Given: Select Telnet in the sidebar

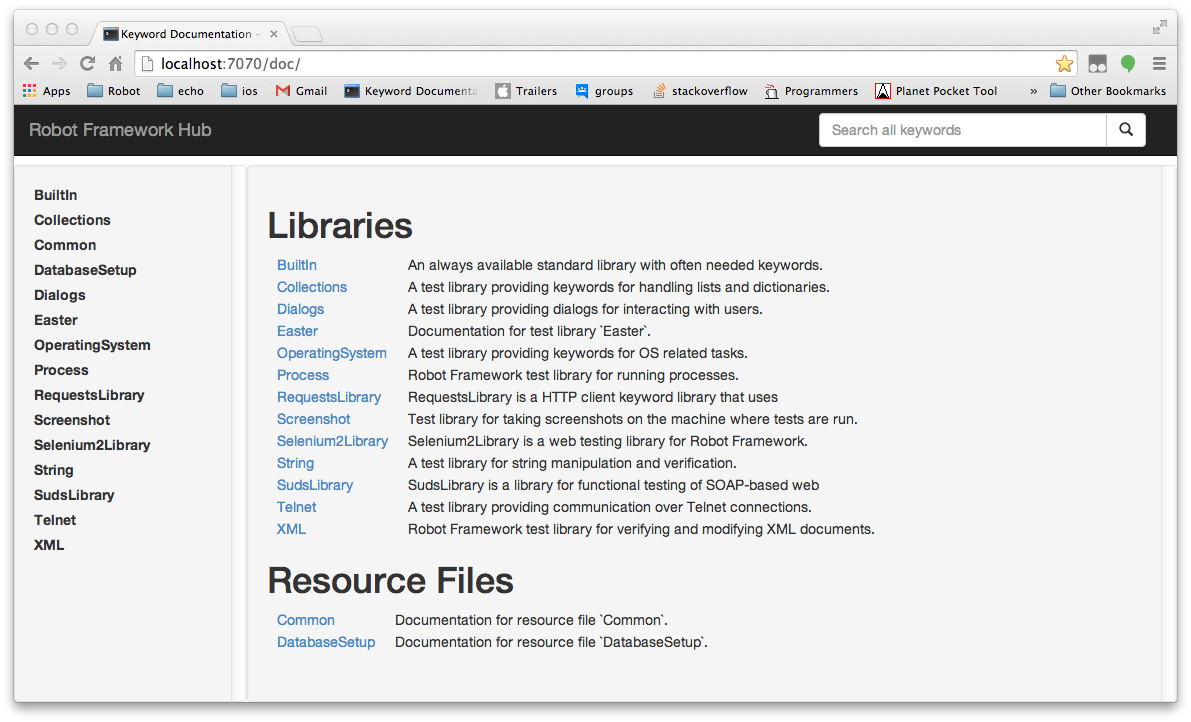Looking at the screenshot, I should 55,521.
